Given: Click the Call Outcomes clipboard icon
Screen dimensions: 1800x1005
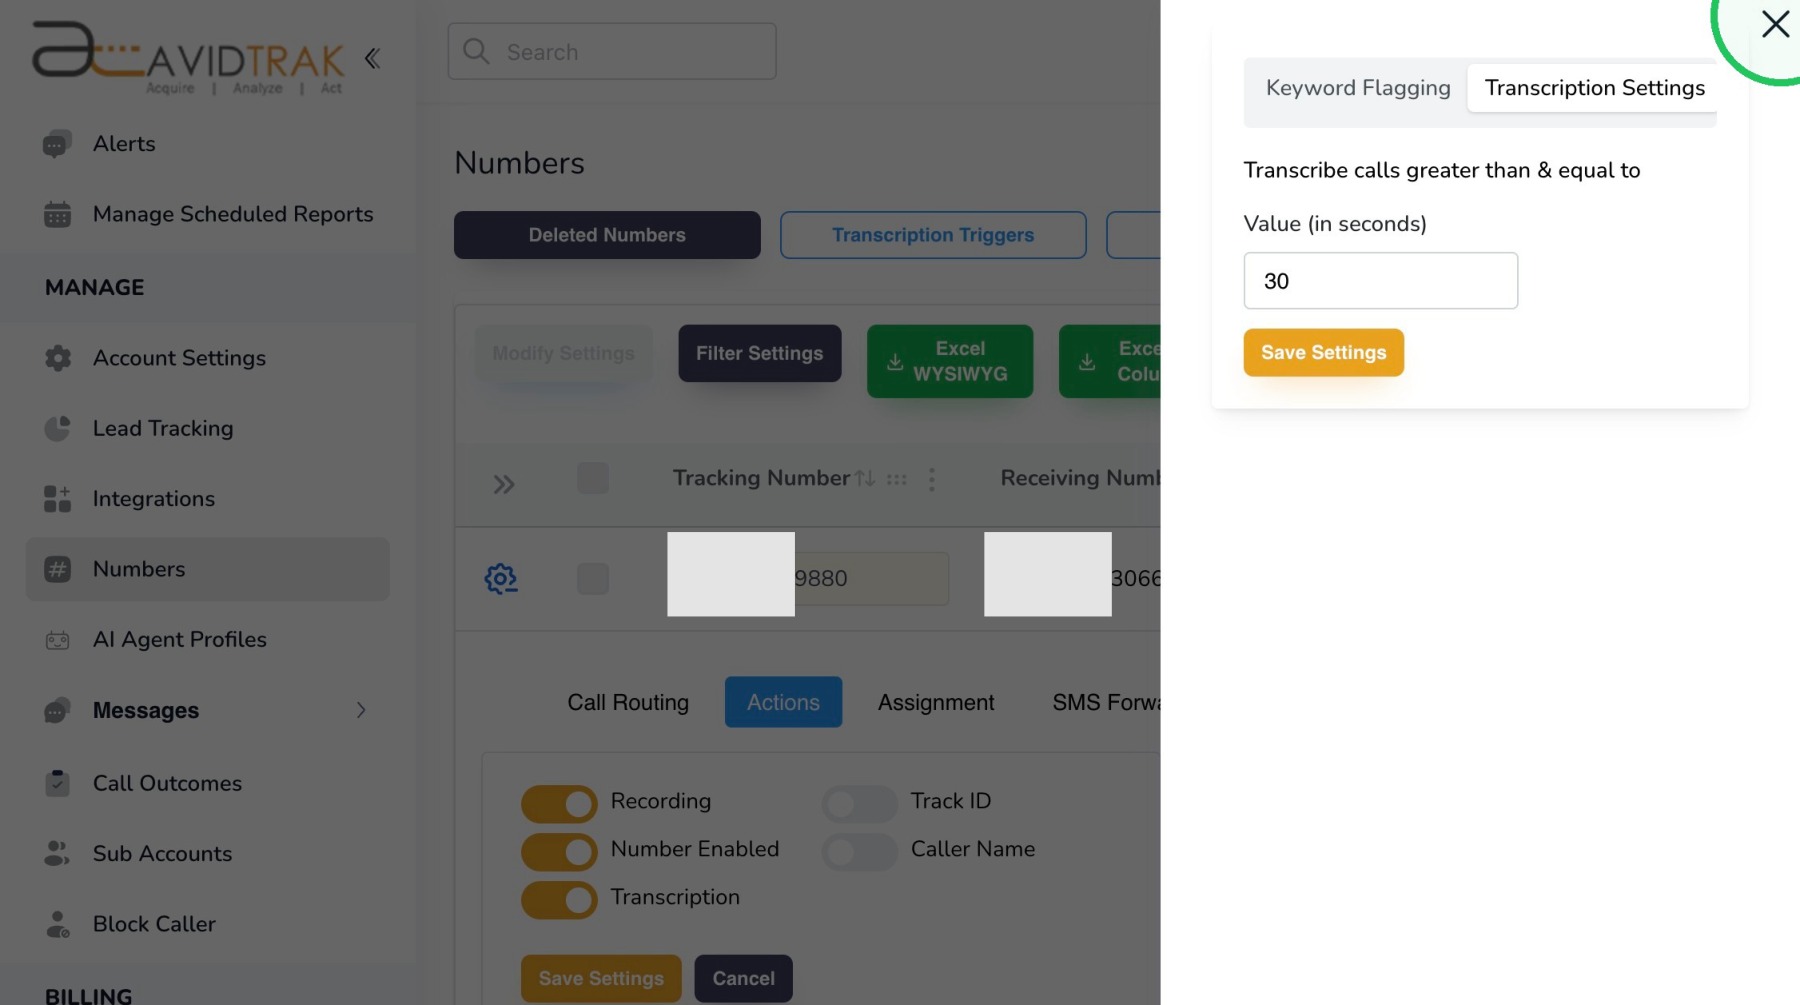Looking at the screenshot, I should coord(57,783).
